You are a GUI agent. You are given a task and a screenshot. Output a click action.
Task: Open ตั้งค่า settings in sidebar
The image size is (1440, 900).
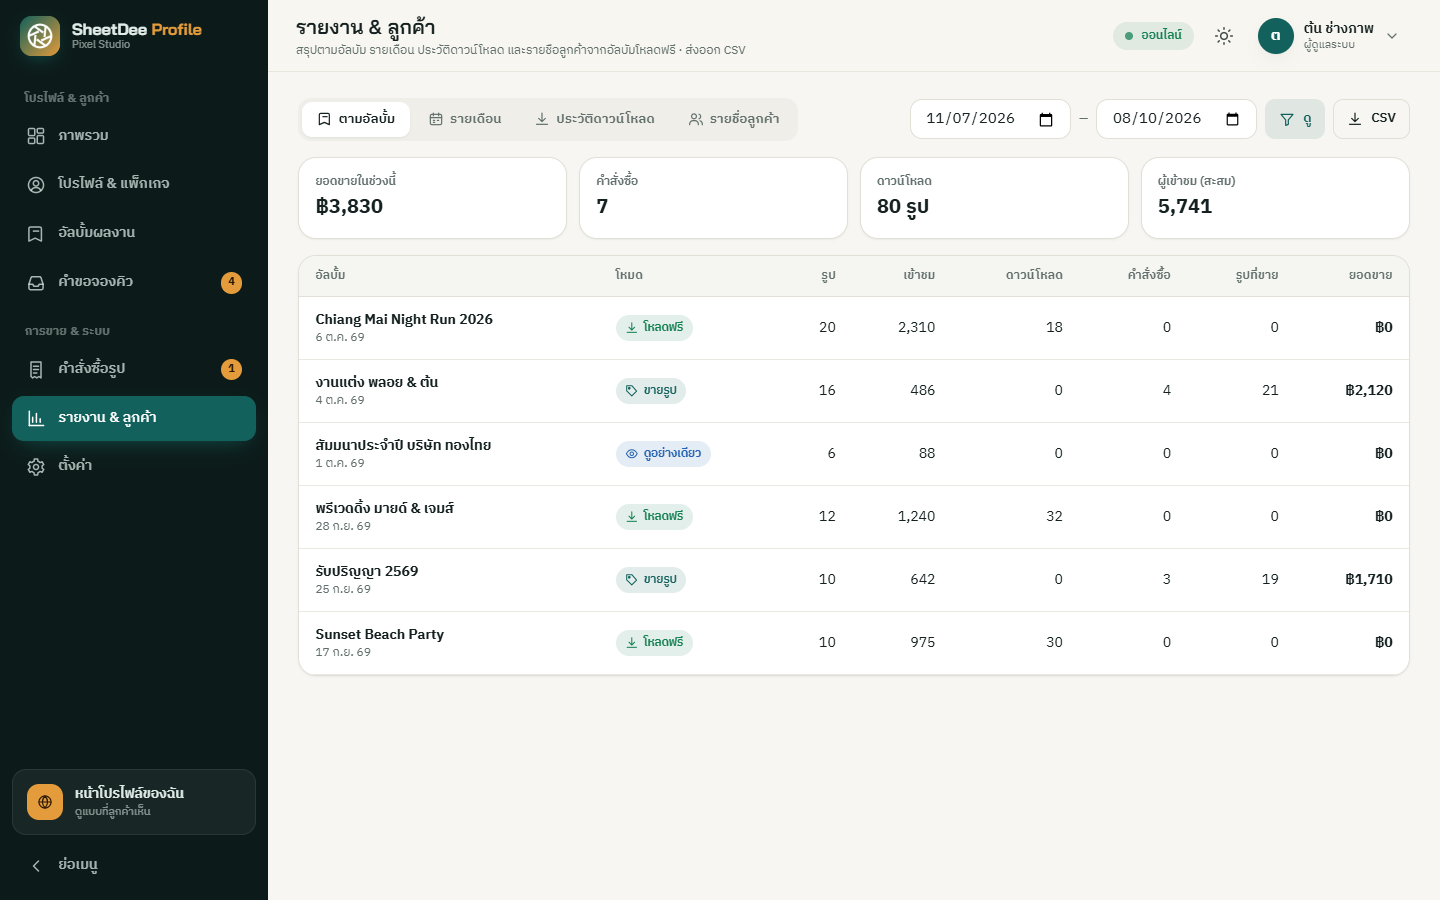tap(134, 466)
